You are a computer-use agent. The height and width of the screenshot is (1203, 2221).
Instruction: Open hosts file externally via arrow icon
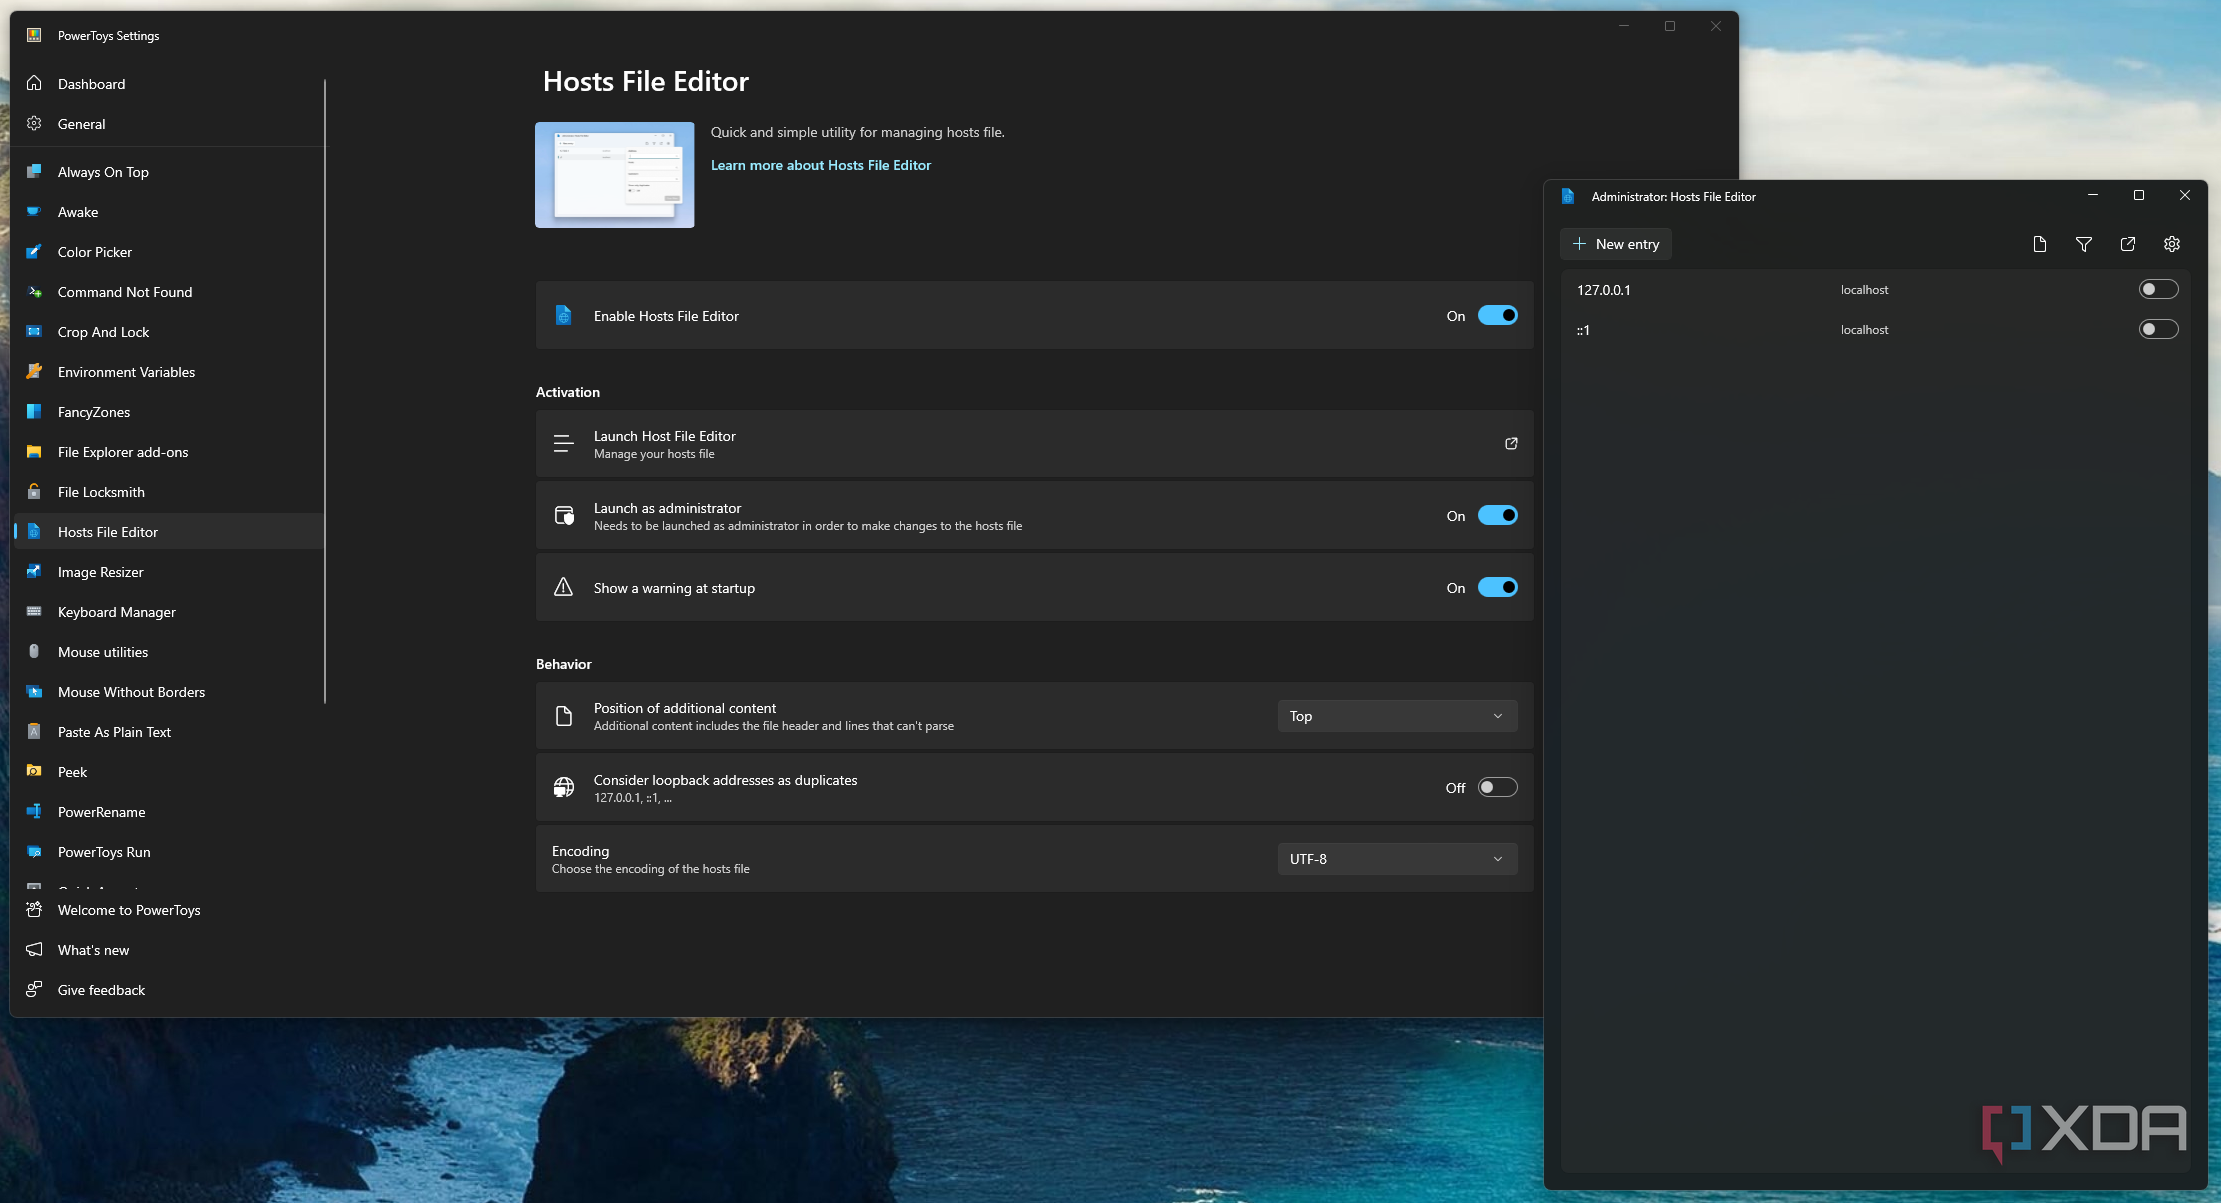pos(2128,244)
